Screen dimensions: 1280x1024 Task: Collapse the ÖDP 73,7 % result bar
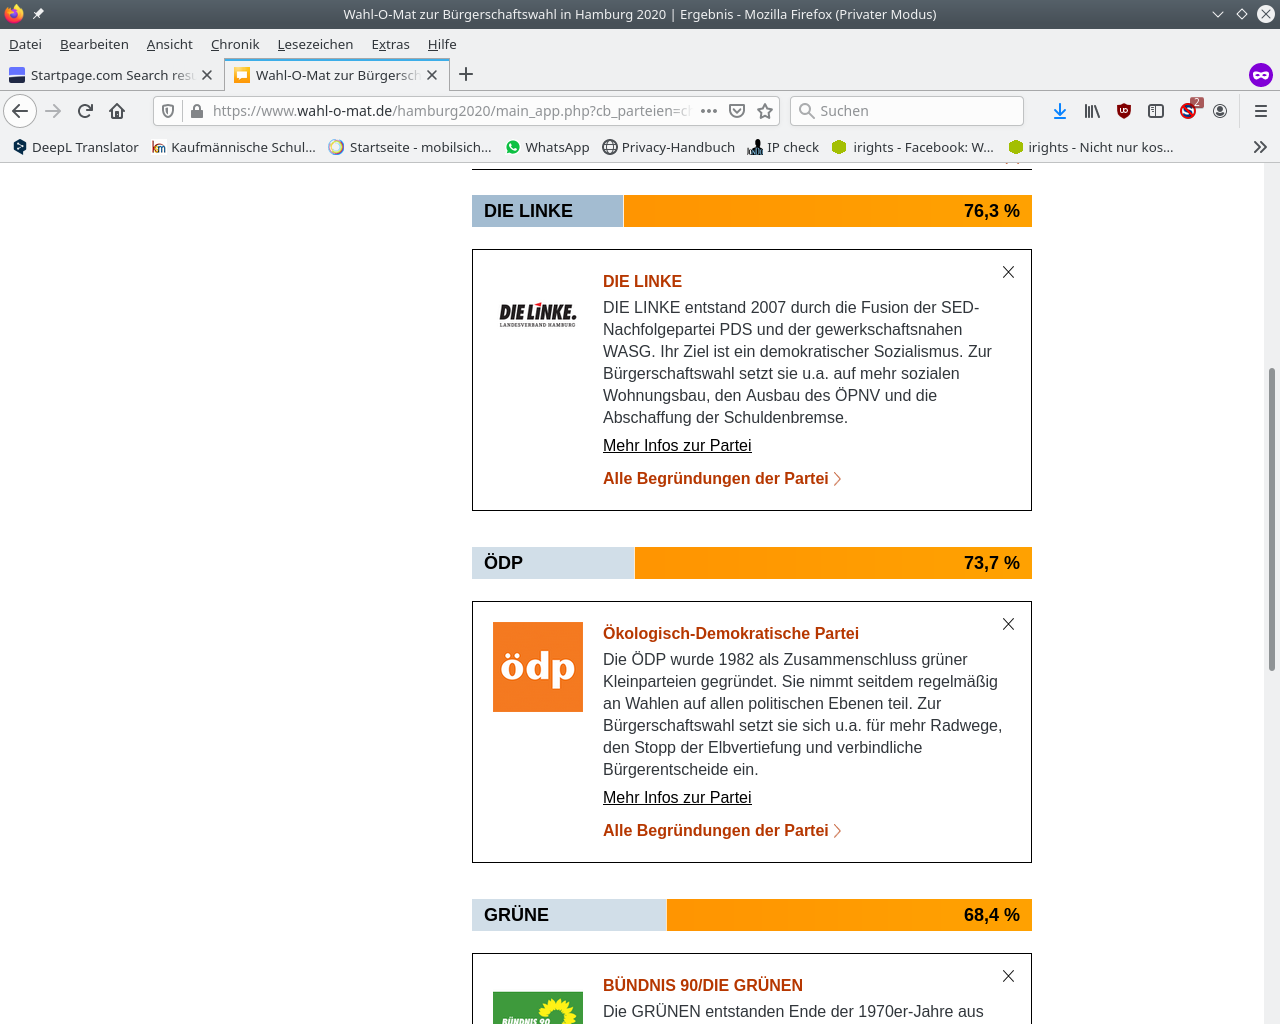pyautogui.click(x=752, y=563)
